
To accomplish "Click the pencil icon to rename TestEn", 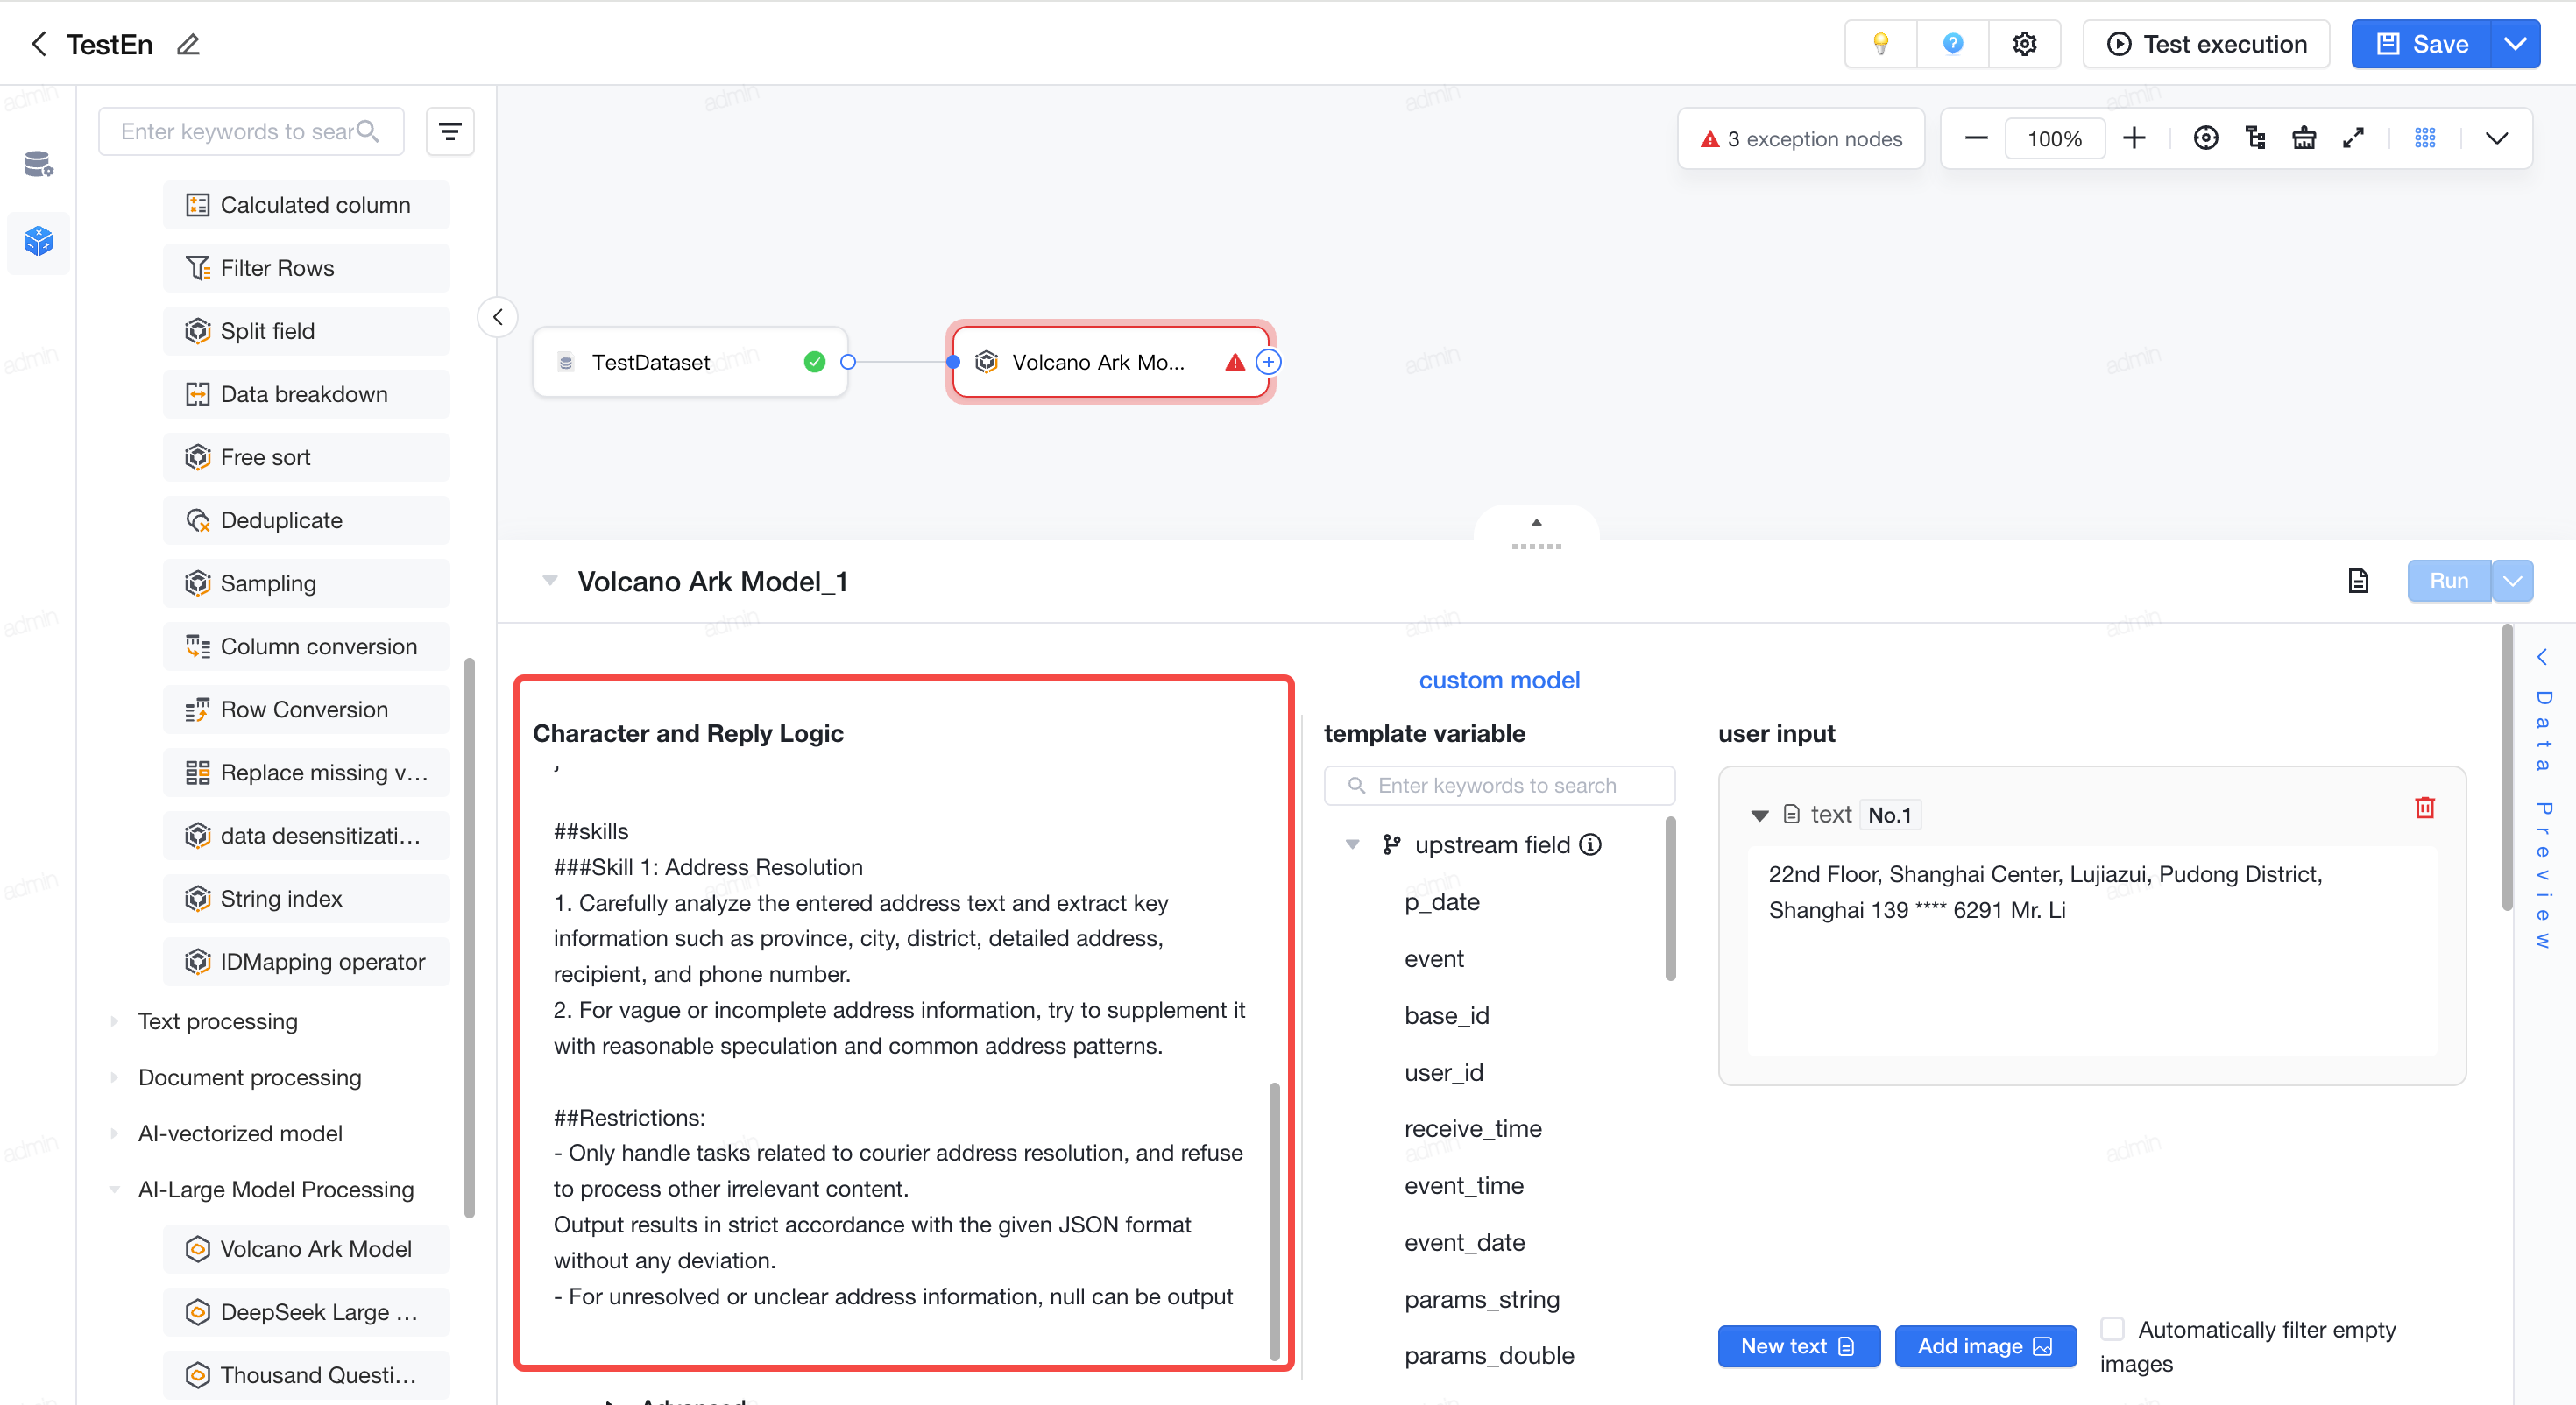I will (188, 45).
